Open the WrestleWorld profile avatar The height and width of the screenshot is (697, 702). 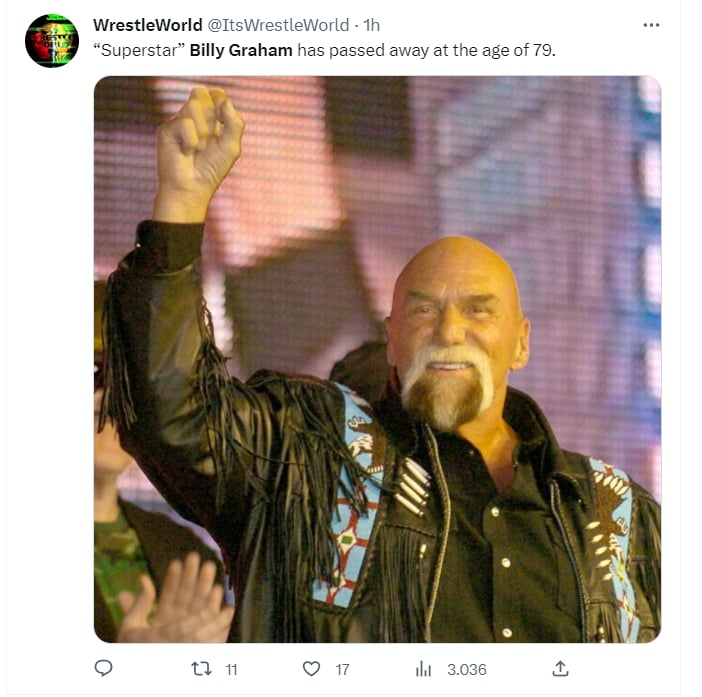pyautogui.click(x=52, y=41)
